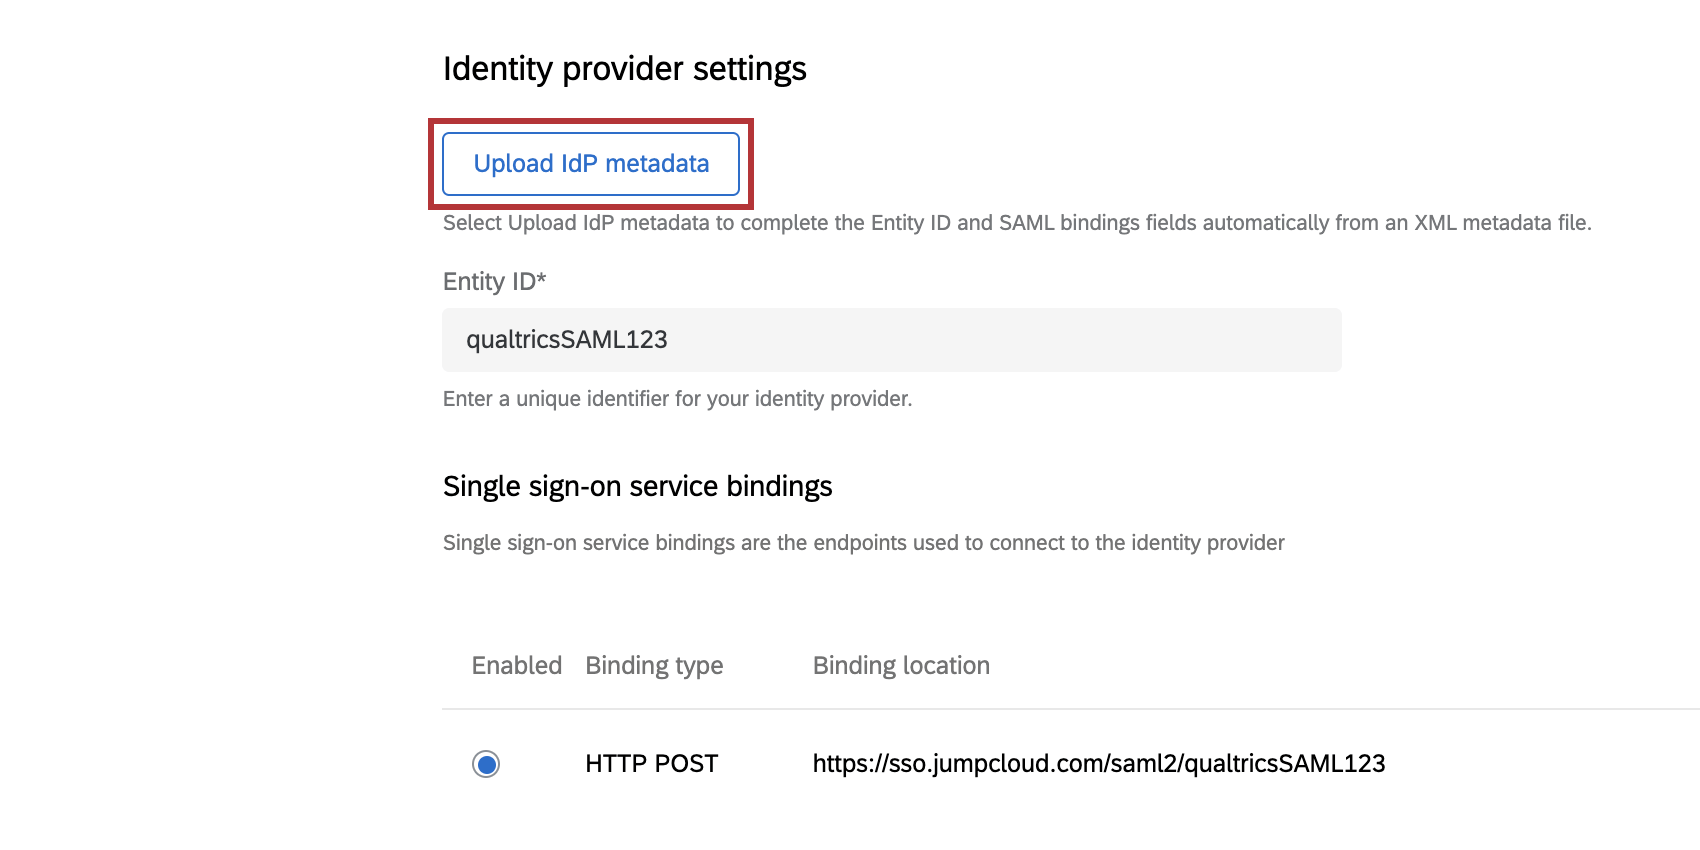Screen dimensions: 1700x850
Task: Click the Enabled column header
Action: [517, 666]
